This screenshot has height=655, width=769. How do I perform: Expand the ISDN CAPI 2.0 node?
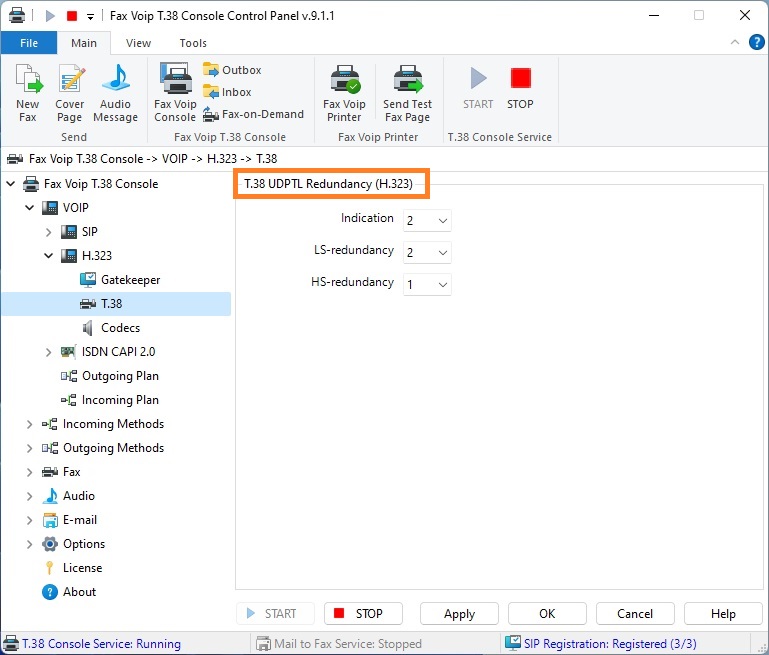point(49,352)
